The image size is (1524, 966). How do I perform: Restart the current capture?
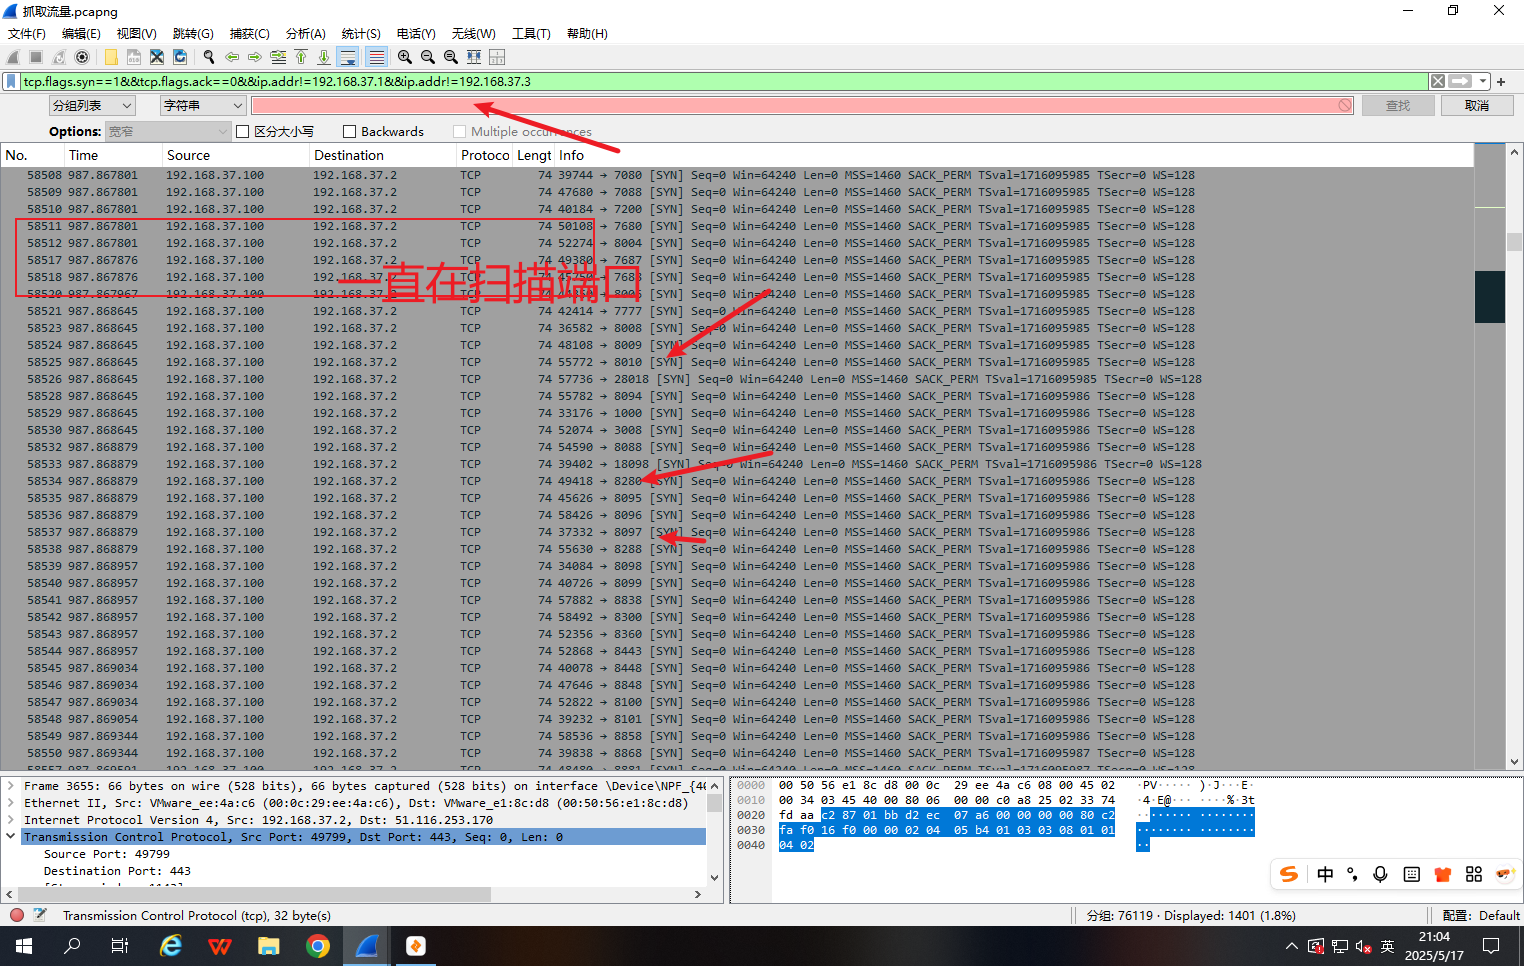point(59,57)
